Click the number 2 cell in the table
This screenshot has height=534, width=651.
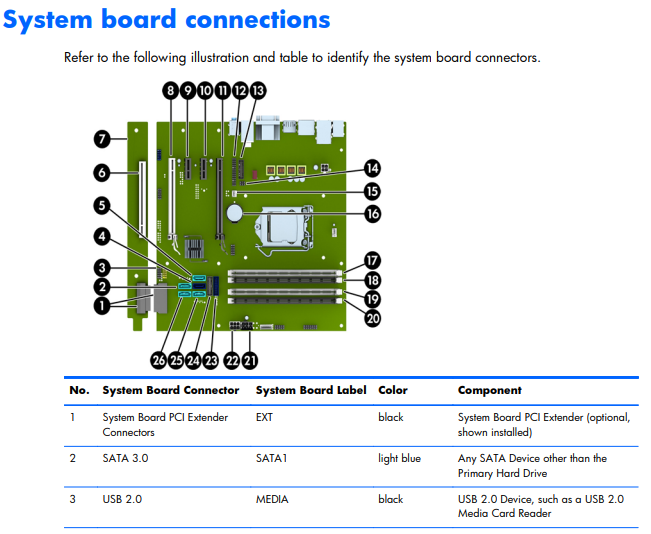point(73,458)
